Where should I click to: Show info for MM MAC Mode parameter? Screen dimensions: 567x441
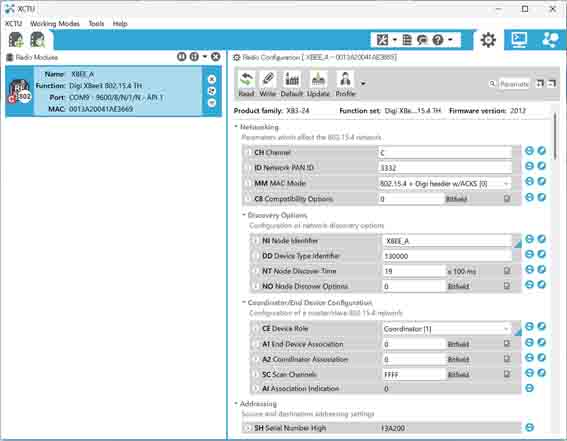point(248,183)
